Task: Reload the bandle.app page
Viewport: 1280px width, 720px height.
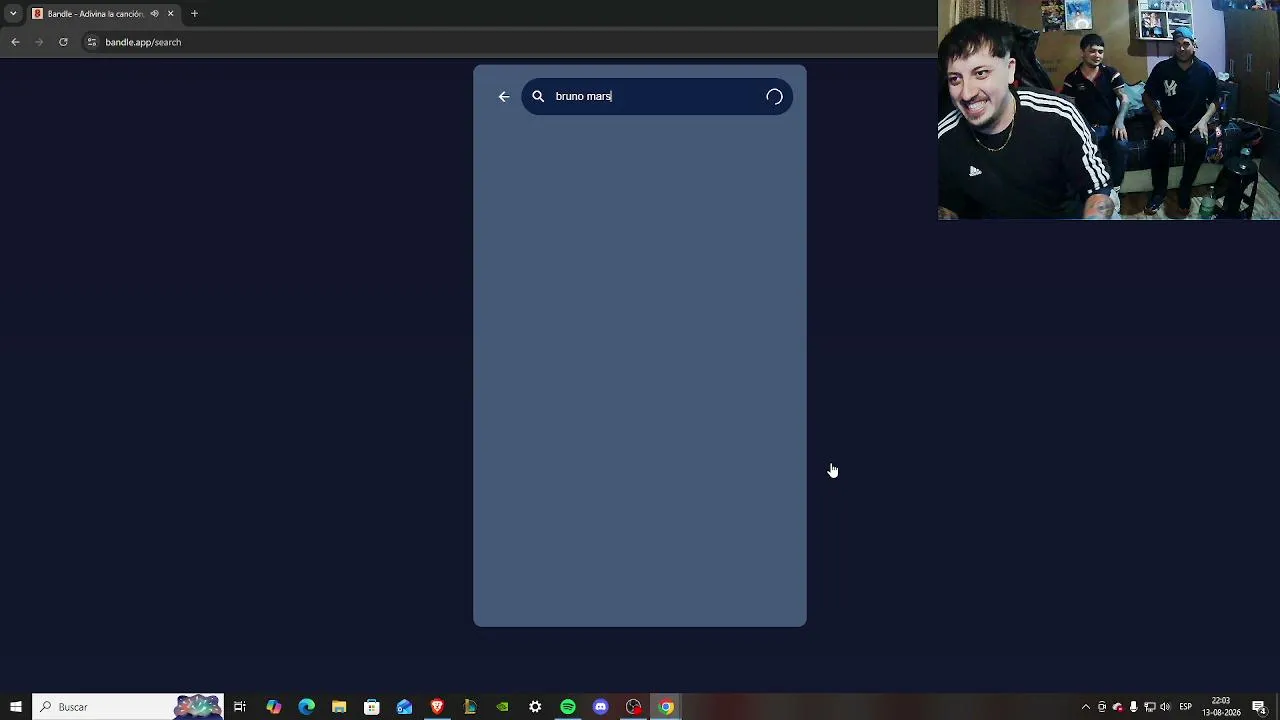Action: 63,42
